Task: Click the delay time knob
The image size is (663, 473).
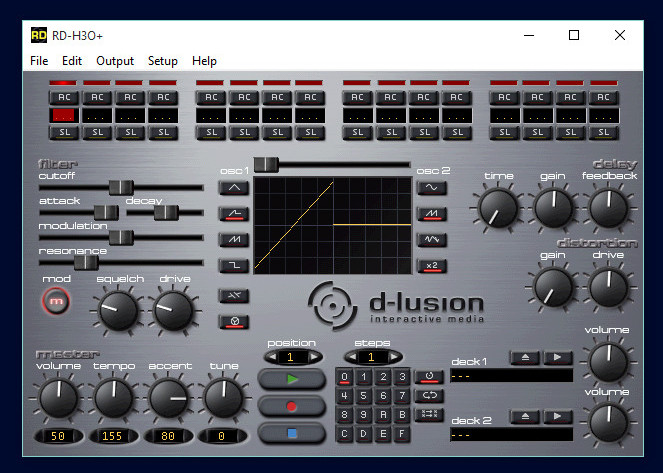Action: [x=498, y=208]
